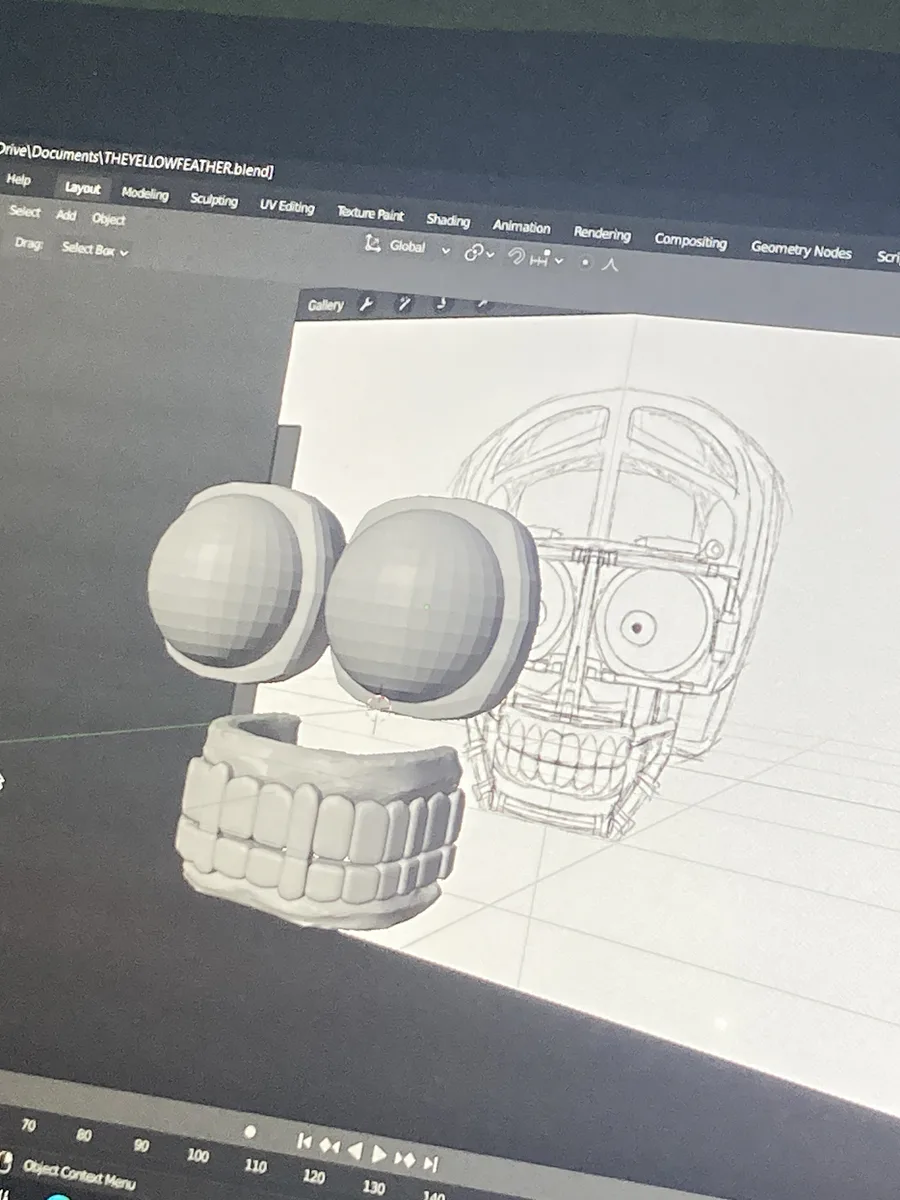Open the Help menu

tap(18, 180)
